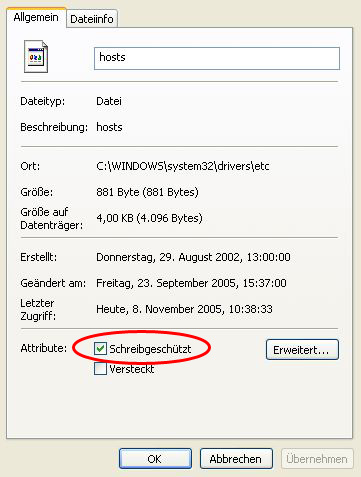Switch to the Dateiinfo tab
Image resolution: width=361 pixels, height=477 pixels.
click(x=92, y=19)
